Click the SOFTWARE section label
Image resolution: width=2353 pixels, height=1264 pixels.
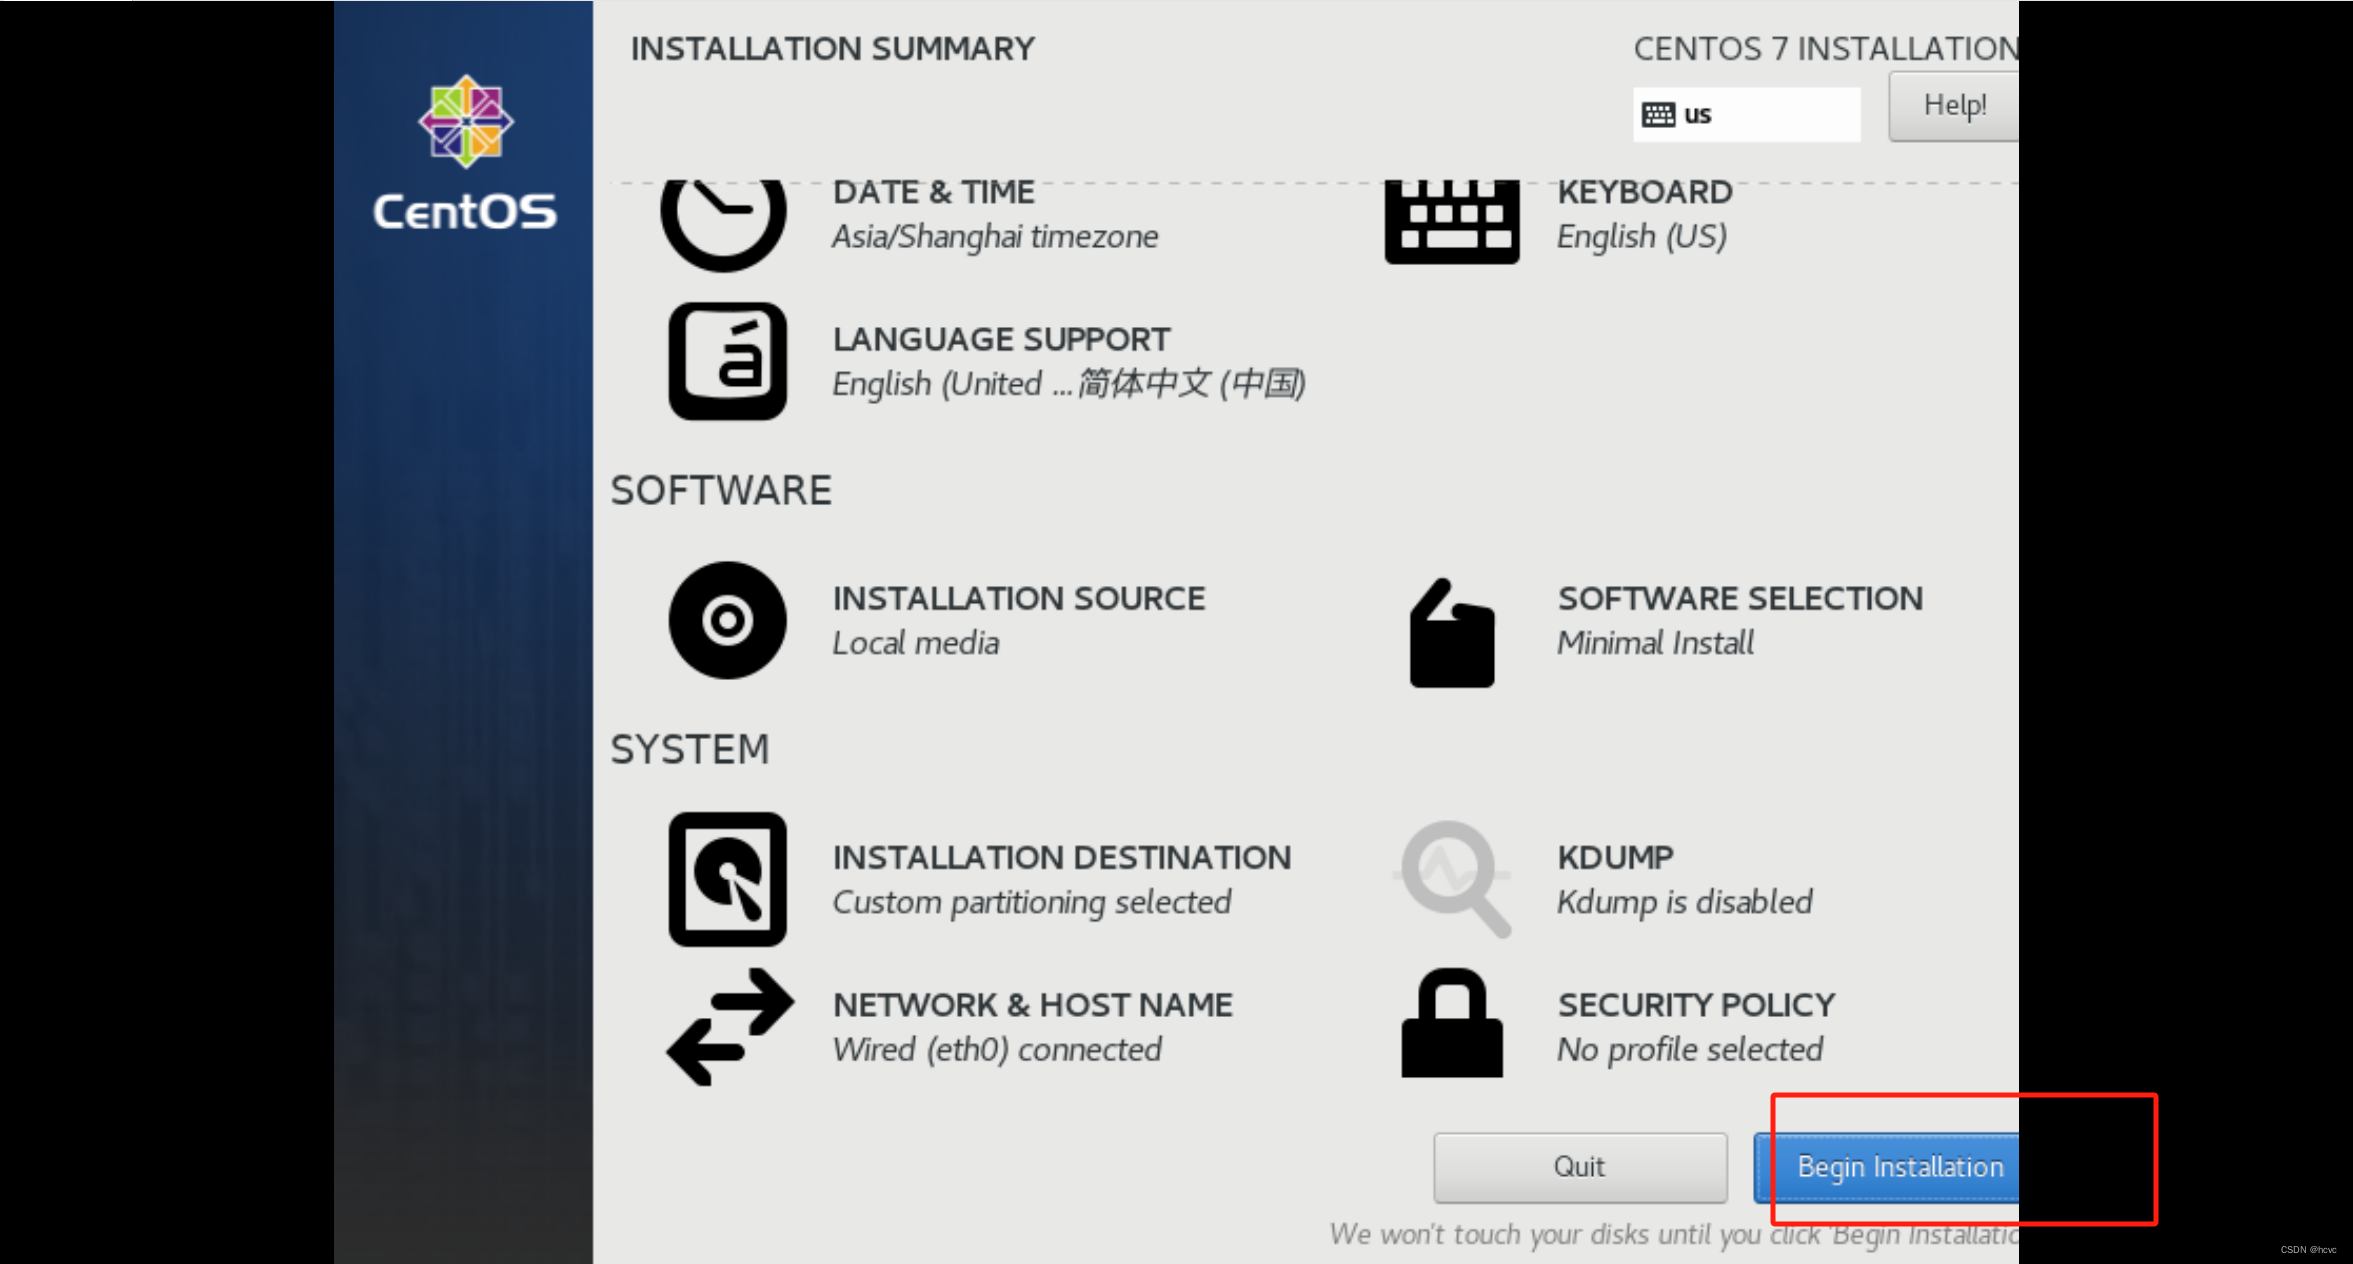[x=721, y=491]
